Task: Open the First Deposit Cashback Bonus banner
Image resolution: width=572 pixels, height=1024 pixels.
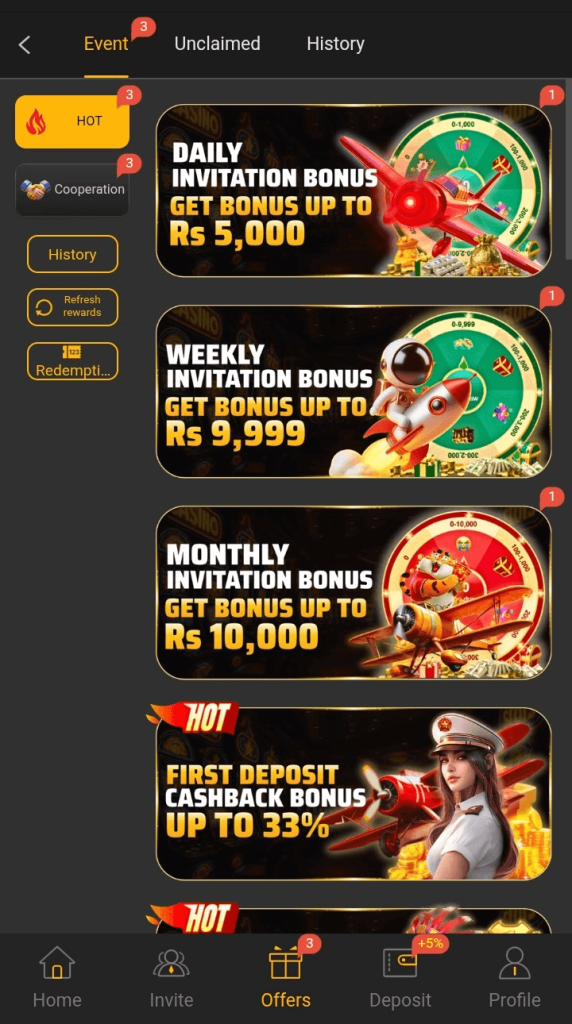Action: coord(353,793)
